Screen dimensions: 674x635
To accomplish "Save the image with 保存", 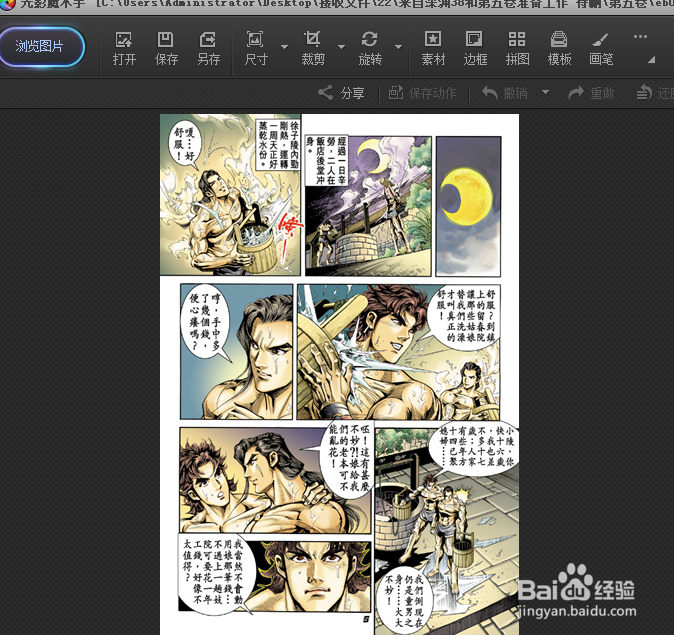I will coord(166,48).
